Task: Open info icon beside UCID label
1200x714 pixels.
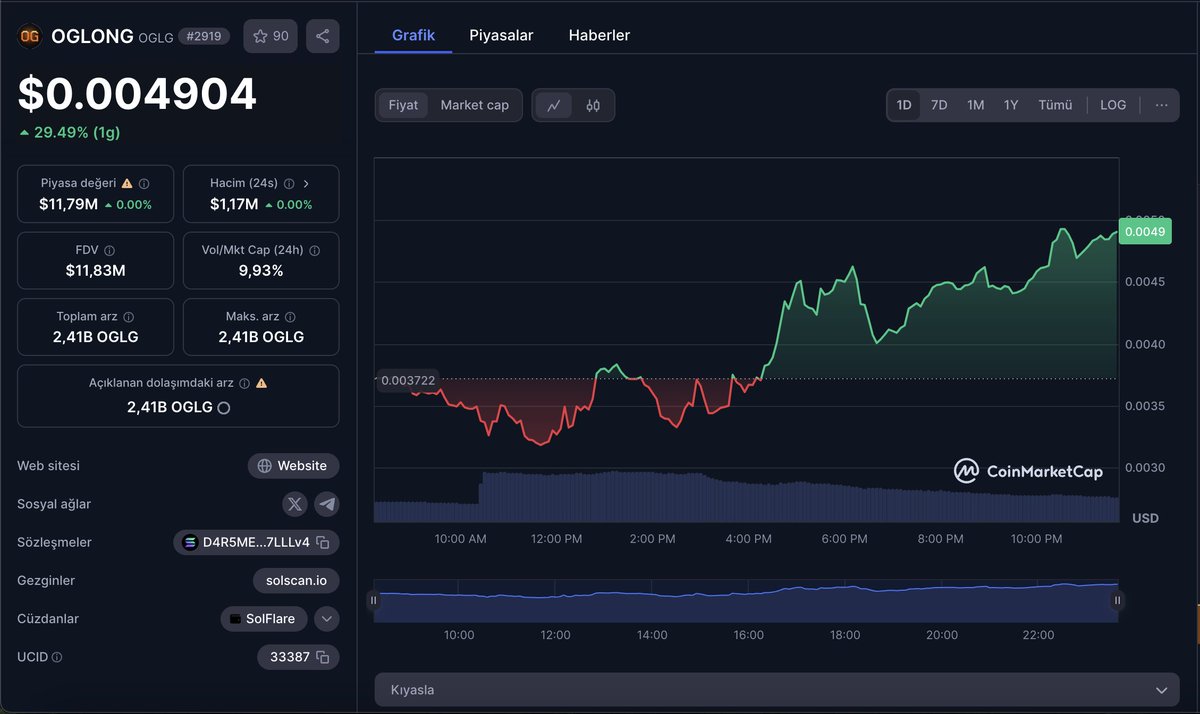Action: (57, 657)
